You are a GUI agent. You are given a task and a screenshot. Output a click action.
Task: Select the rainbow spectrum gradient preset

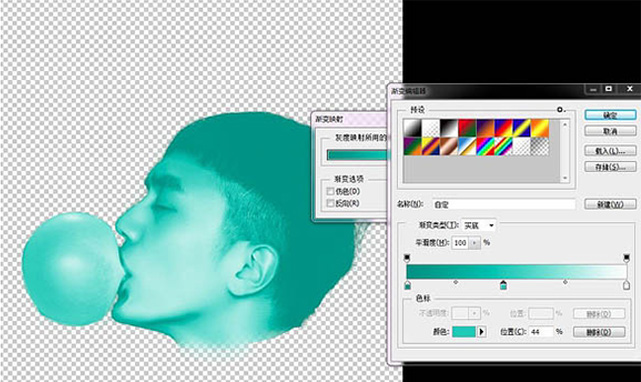click(x=485, y=146)
